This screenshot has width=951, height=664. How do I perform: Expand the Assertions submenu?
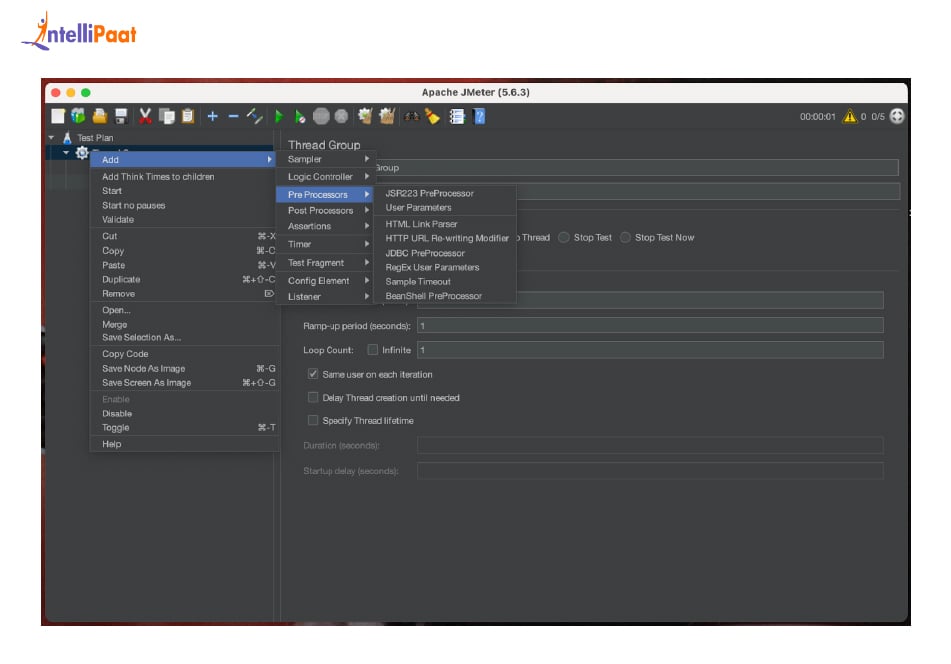(x=326, y=226)
